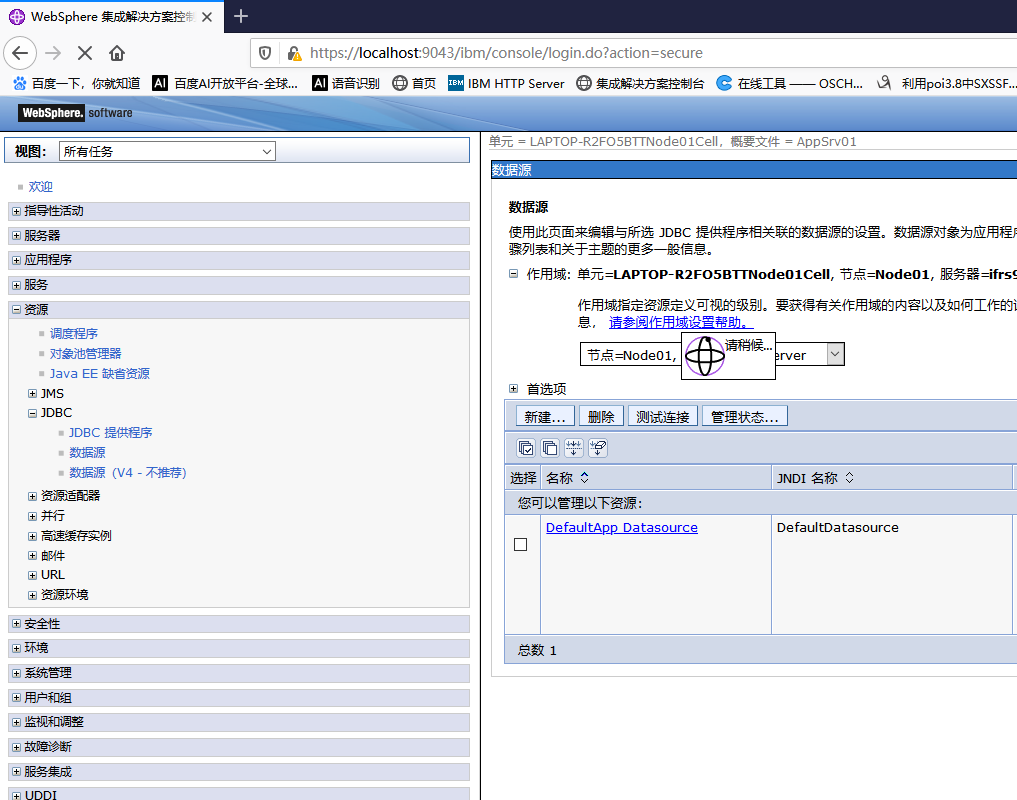
Task: Click the Clear Filter Value icon
Action: (x=598, y=448)
